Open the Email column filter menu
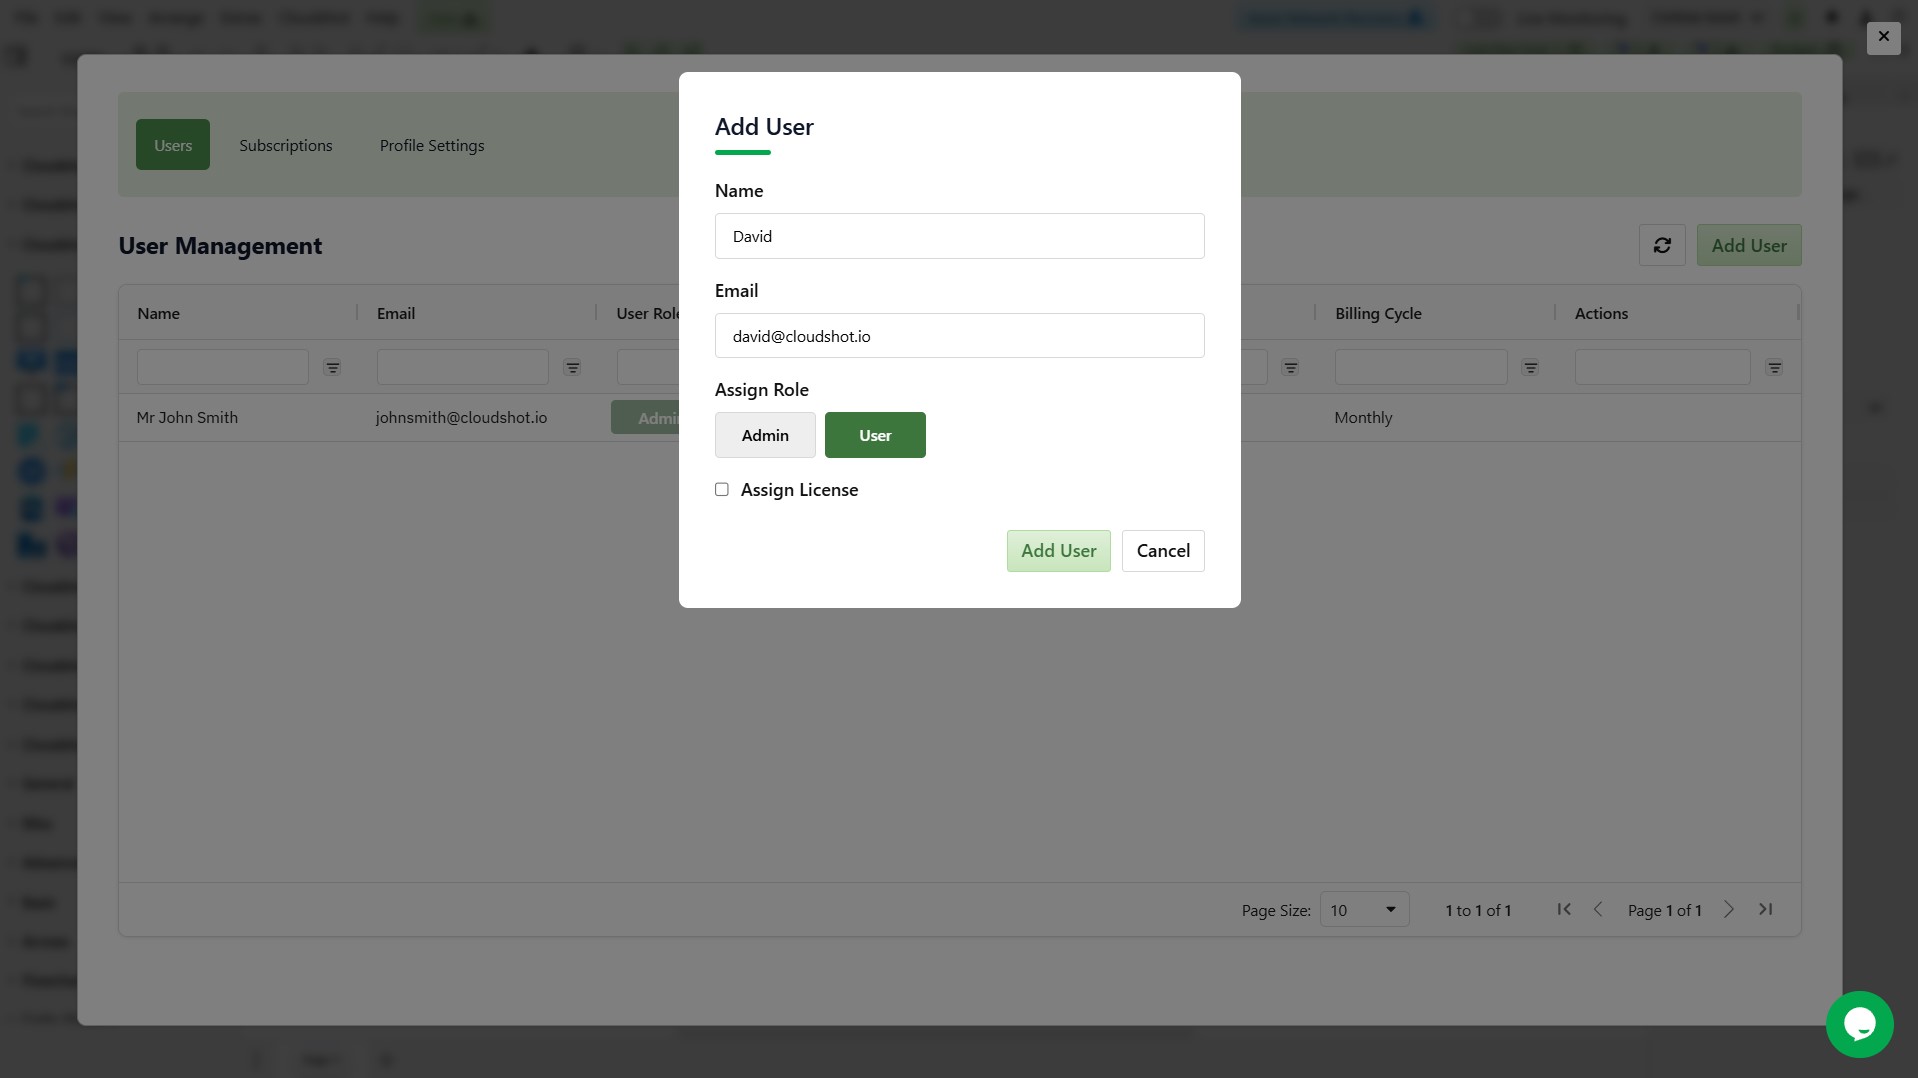This screenshot has height=1078, width=1918. pos(572,368)
